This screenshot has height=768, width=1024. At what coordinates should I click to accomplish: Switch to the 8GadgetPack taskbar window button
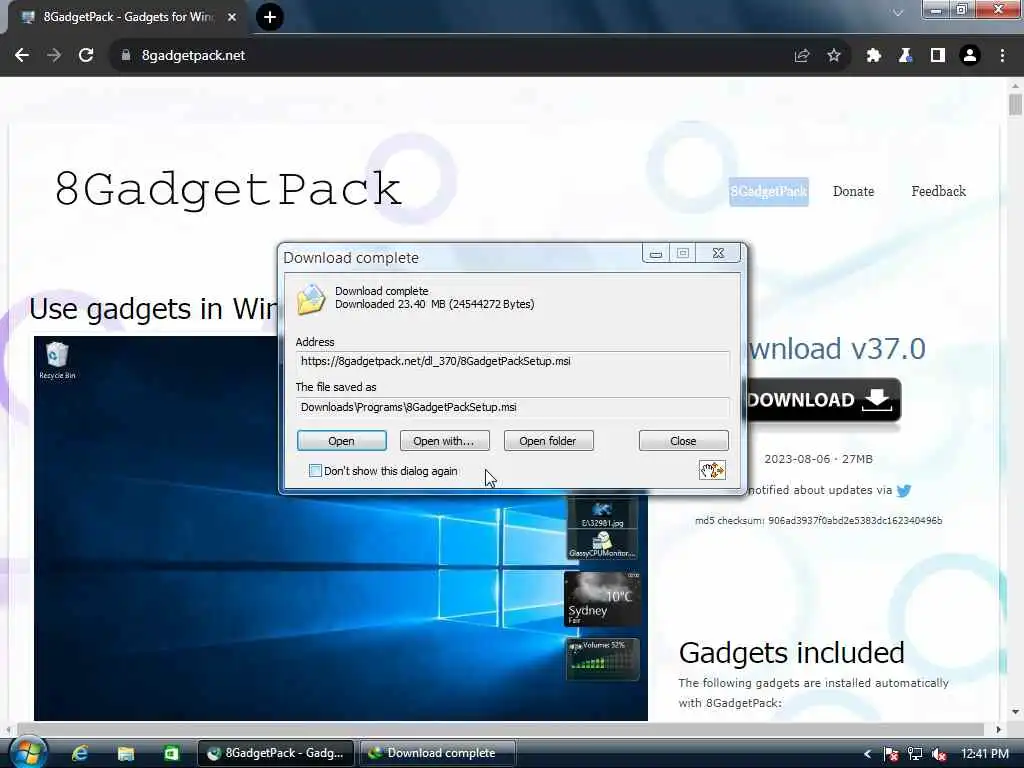click(x=276, y=753)
